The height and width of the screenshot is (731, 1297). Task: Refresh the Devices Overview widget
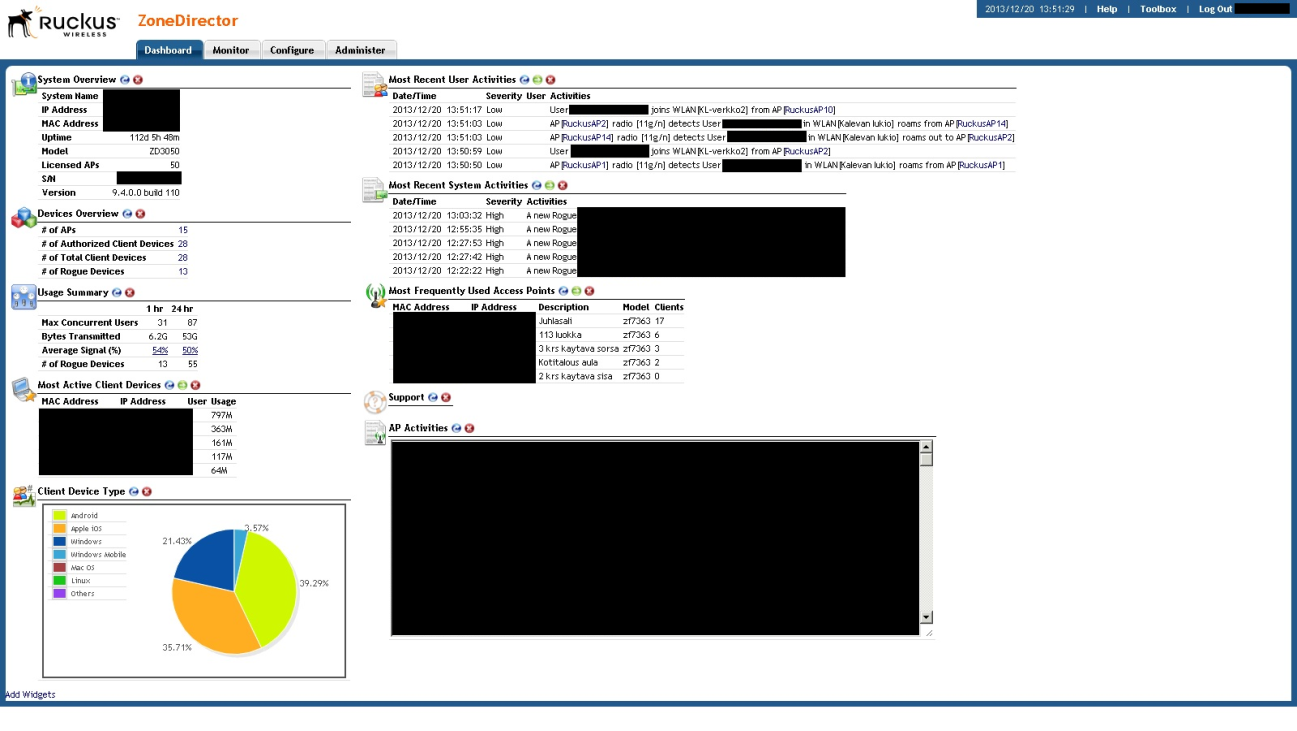pos(127,213)
